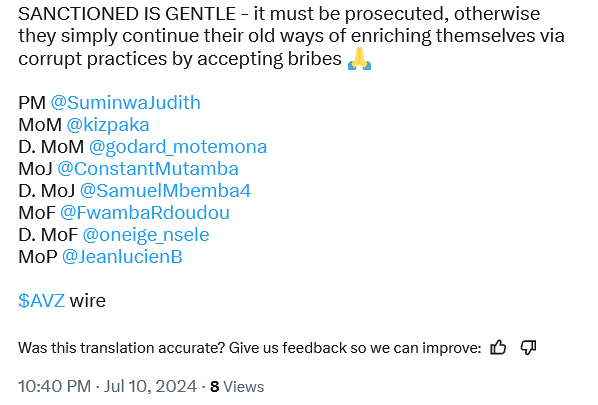Click the 'corrupt practices by accepting bribes' line

point(180,59)
